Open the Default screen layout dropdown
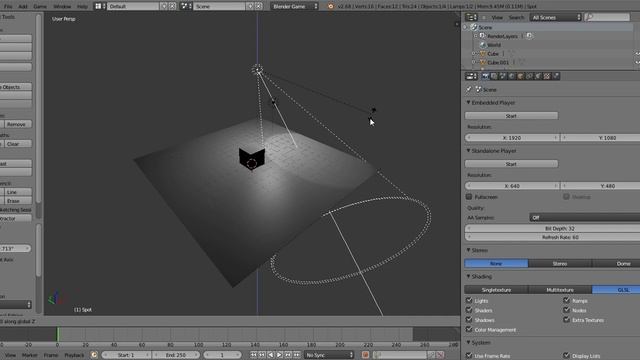Viewport: 640px width, 360px height. pyautogui.click(x=100, y=6)
